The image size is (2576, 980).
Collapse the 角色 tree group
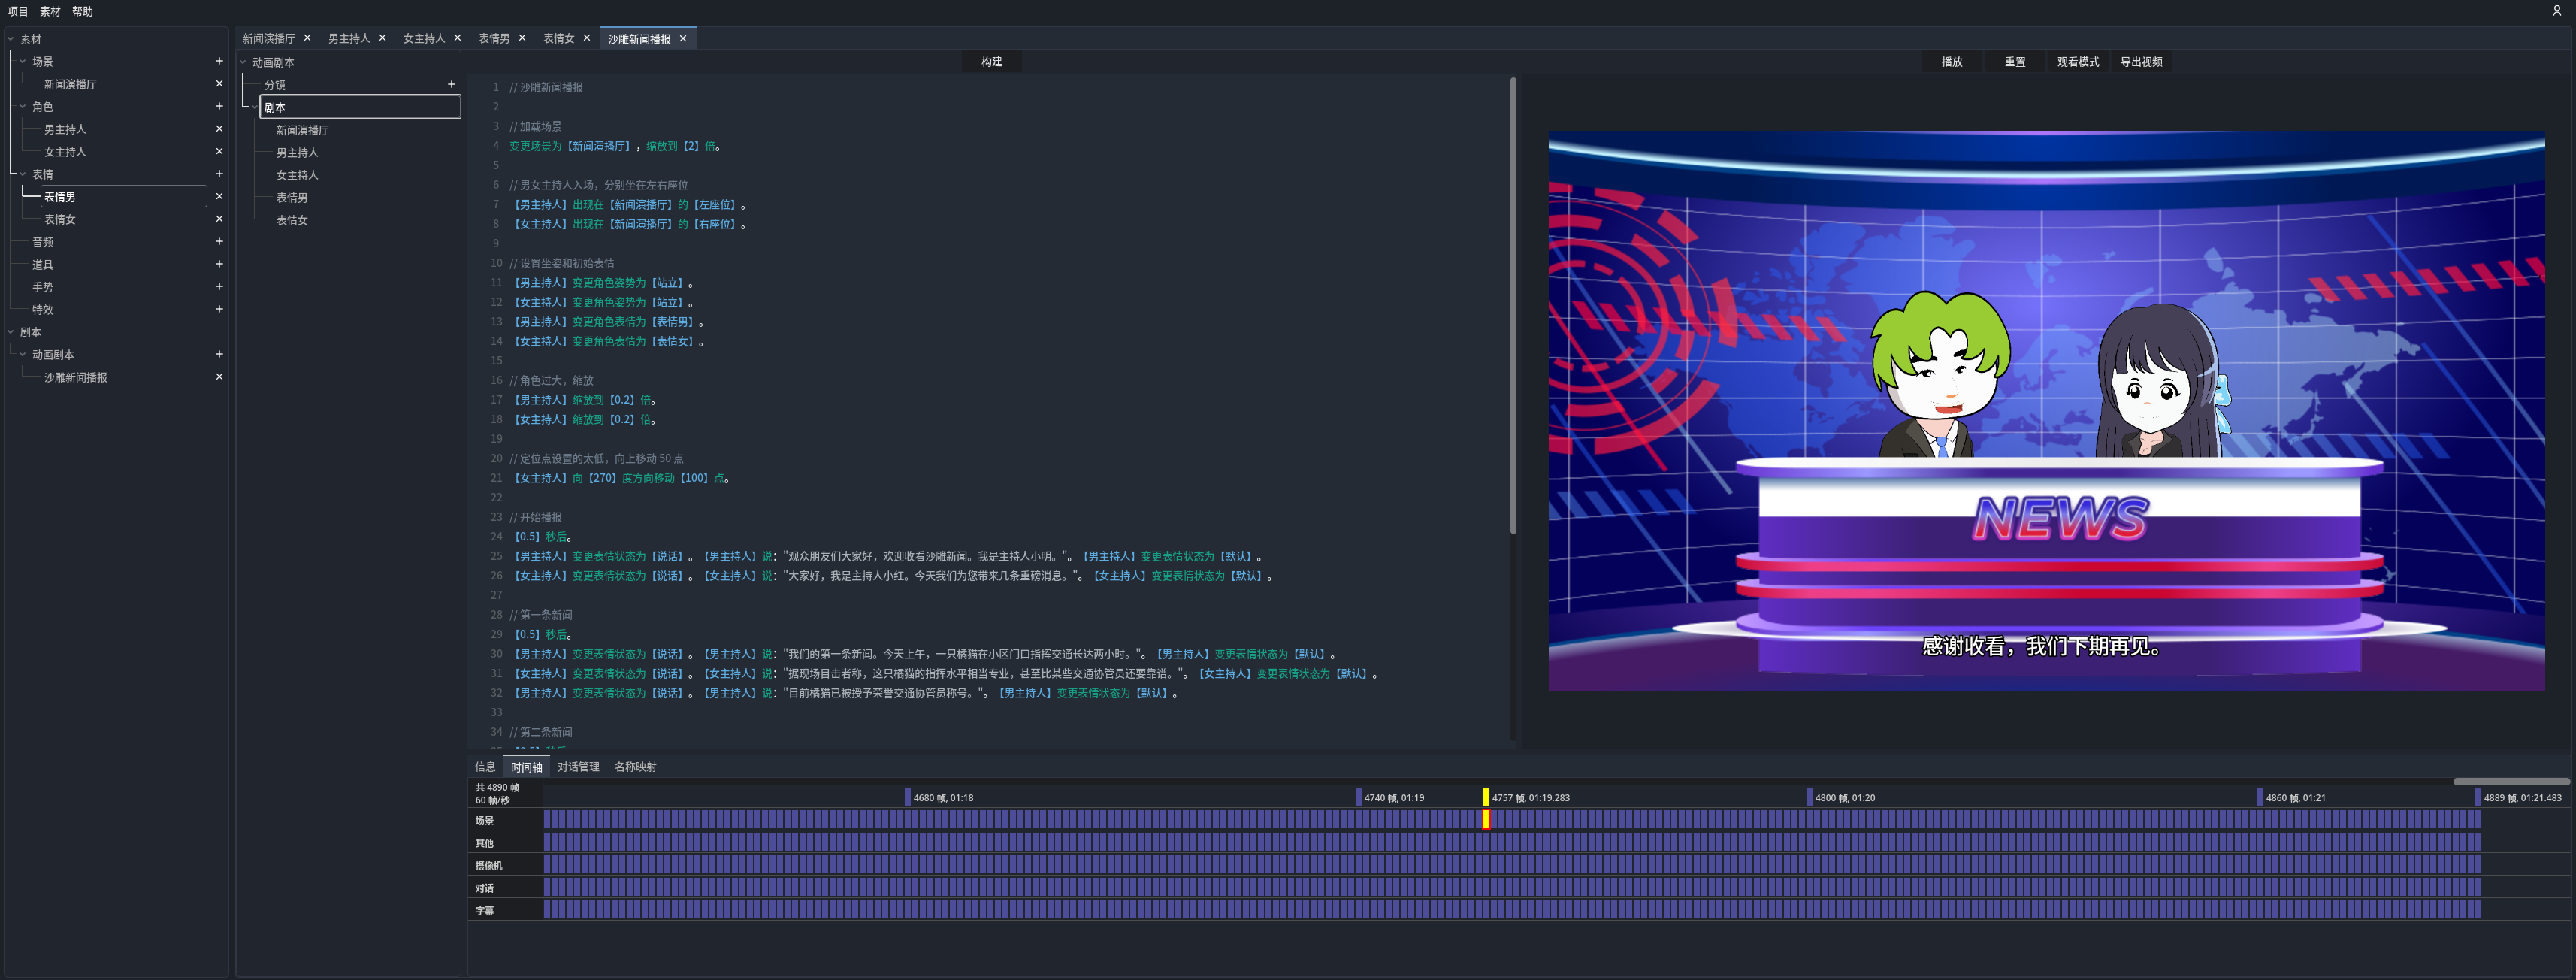pos(23,106)
